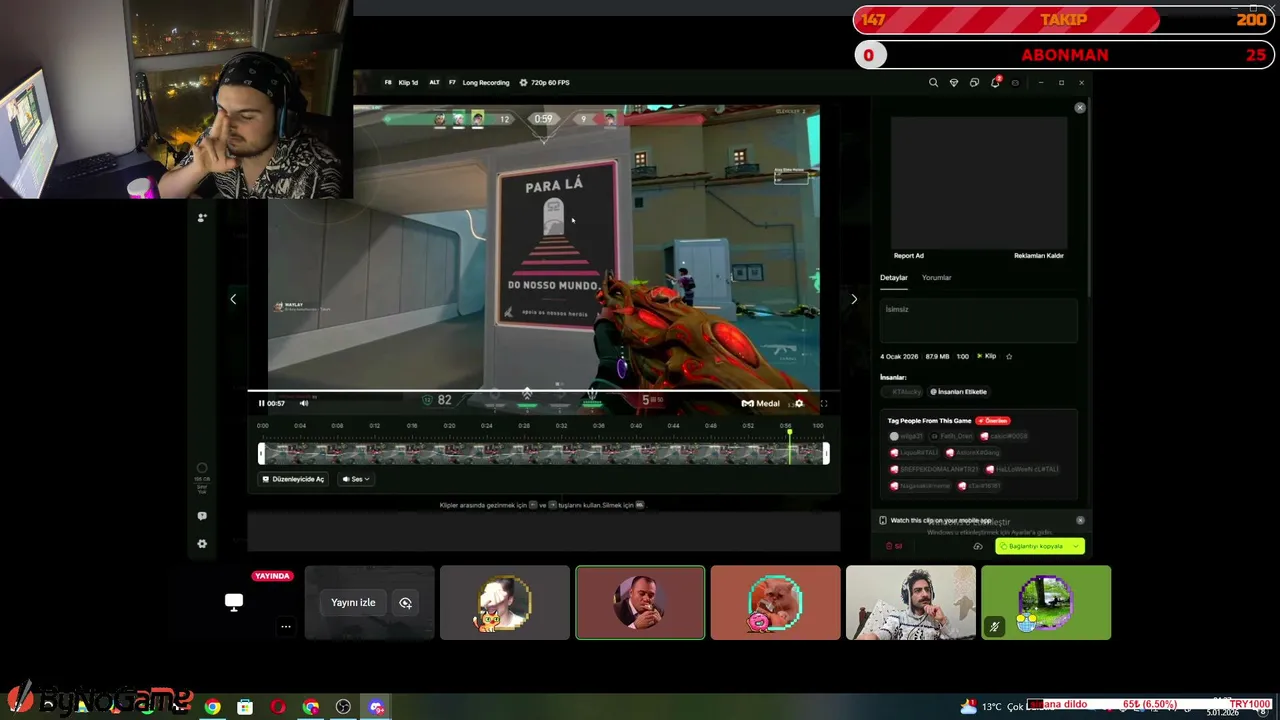This screenshot has width=1280, height=720.
Task: Open Medal settings gear in sidebar
Action: (x=202, y=544)
